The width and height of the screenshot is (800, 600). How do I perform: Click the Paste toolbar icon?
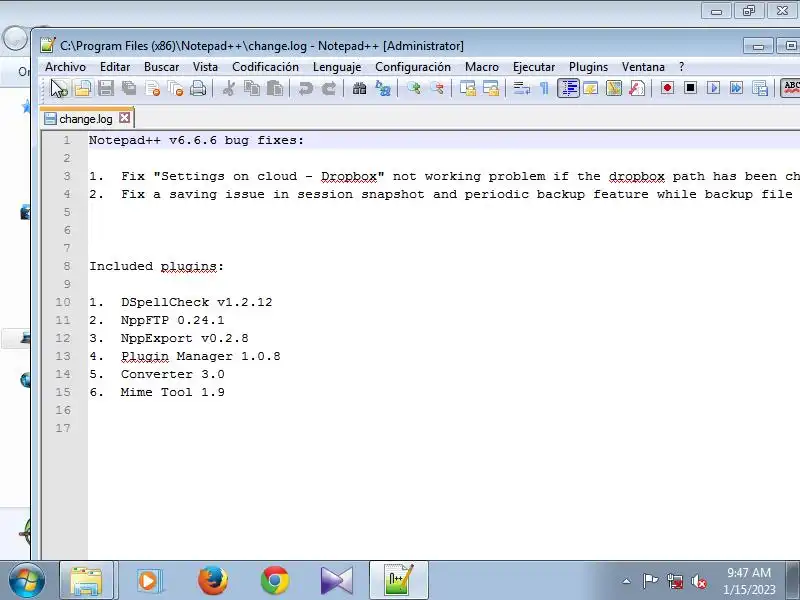(275, 88)
